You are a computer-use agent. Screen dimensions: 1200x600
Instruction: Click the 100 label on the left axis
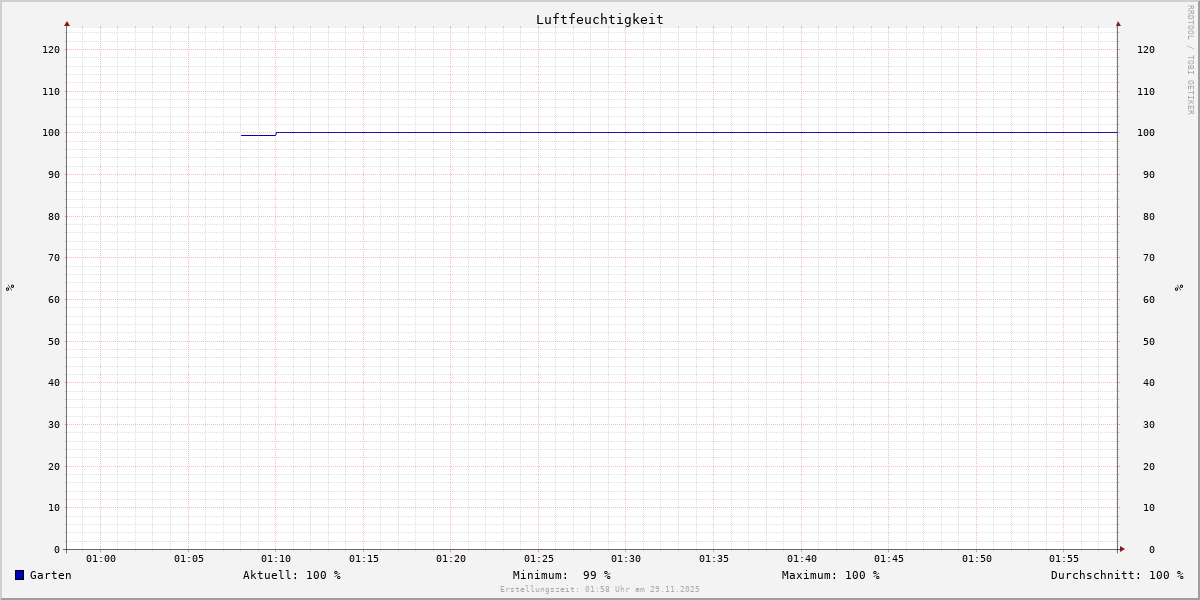(51, 133)
